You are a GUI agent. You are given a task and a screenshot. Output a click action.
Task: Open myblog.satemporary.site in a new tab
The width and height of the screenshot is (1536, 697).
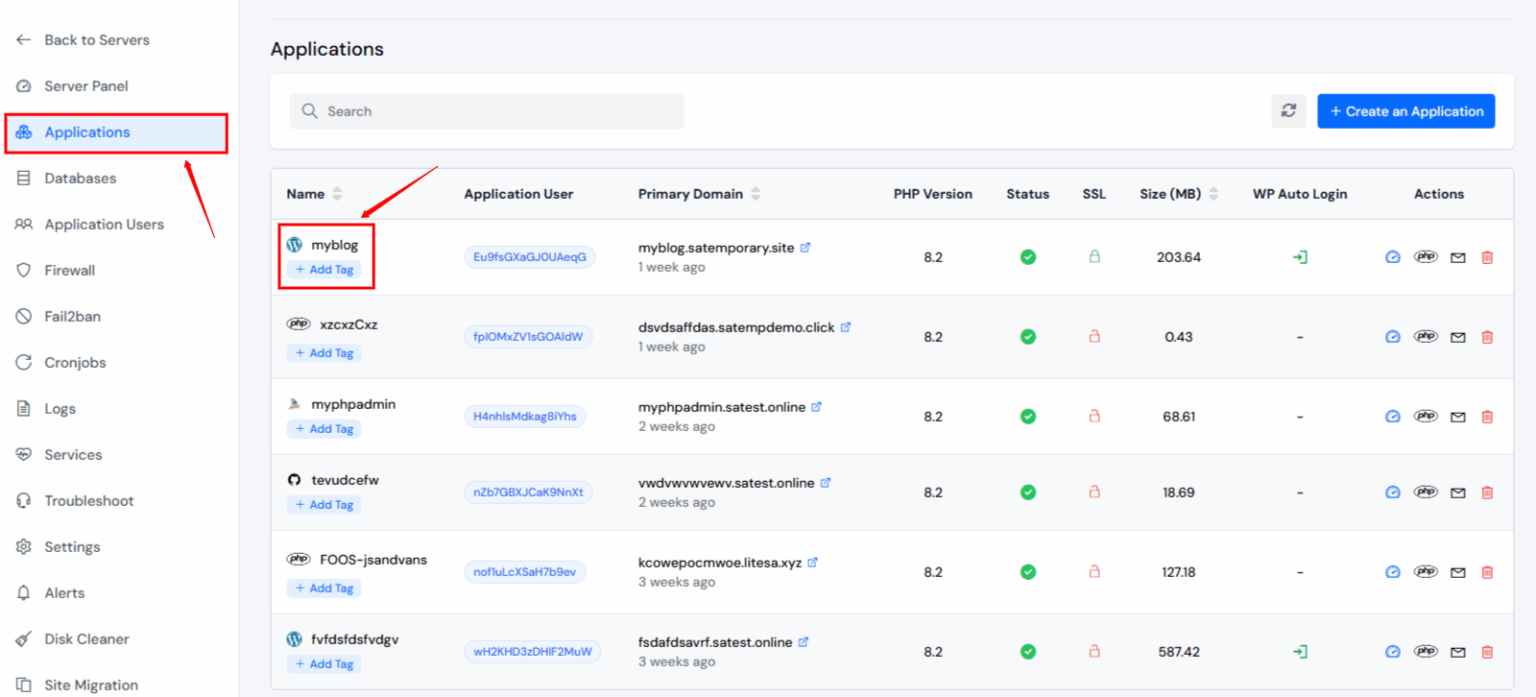[807, 247]
